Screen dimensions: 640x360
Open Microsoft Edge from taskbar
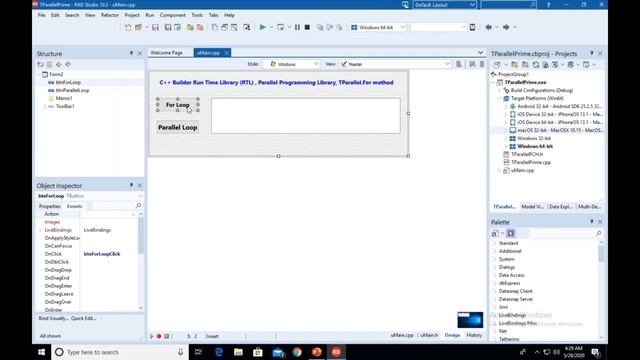[219, 352]
